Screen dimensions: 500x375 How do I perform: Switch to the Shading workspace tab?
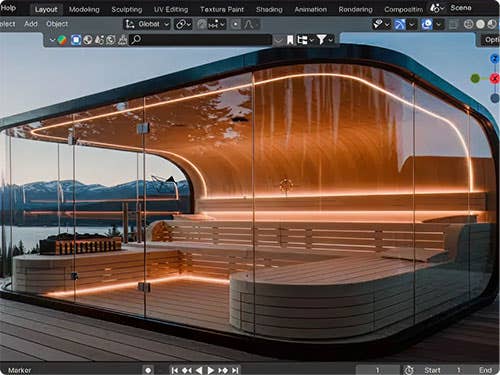(269, 10)
